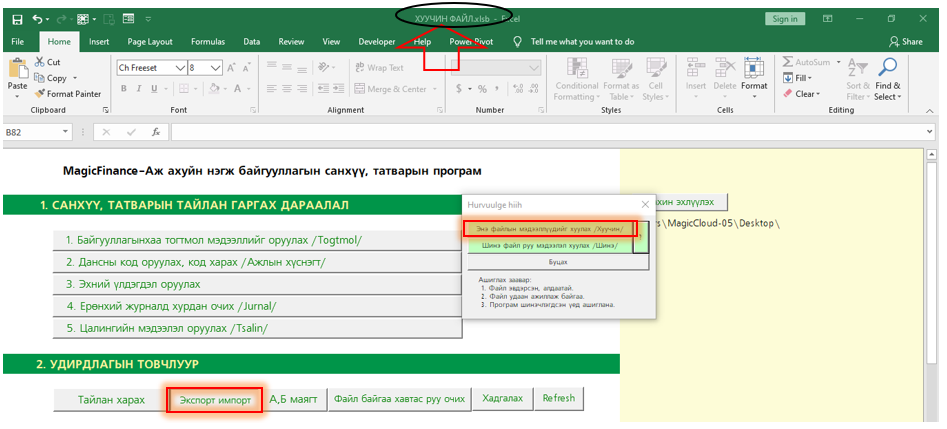Open the File menu

tap(18, 42)
